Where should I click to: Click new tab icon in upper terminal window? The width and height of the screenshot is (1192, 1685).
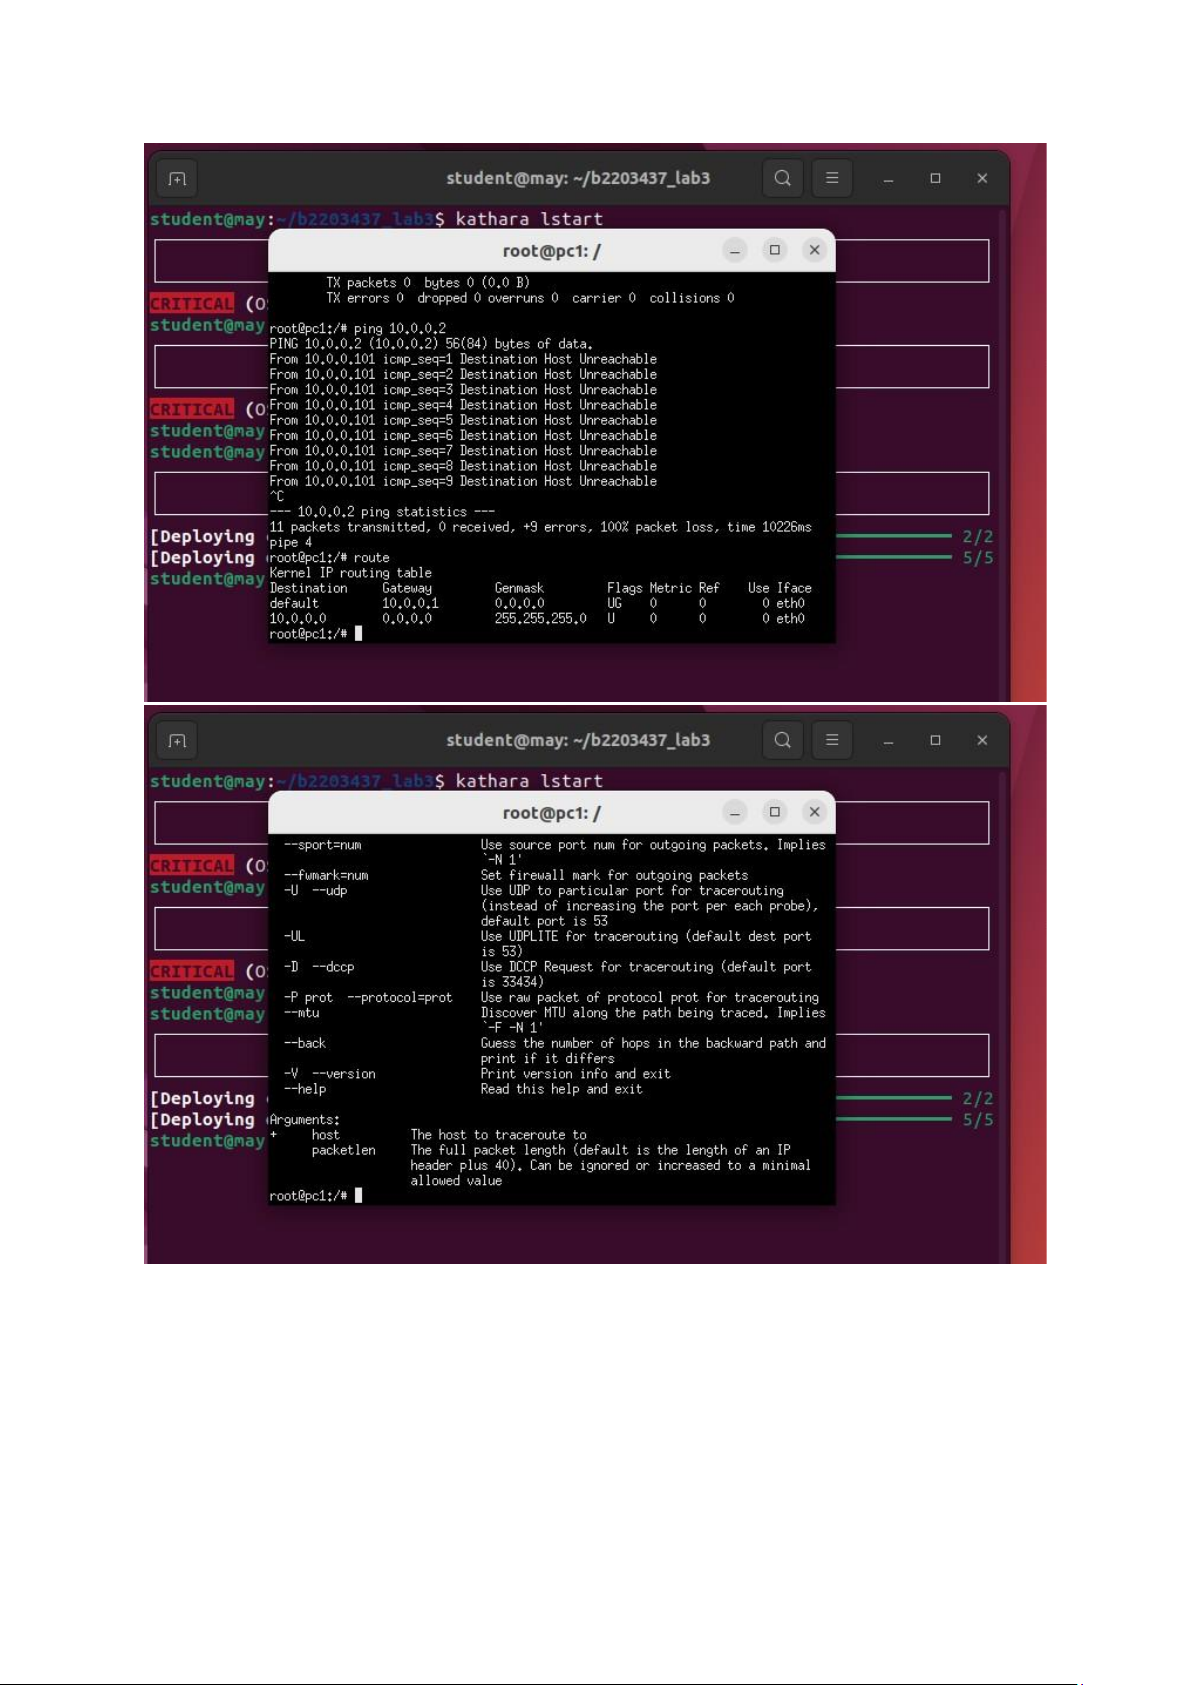[x=177, y=179]
